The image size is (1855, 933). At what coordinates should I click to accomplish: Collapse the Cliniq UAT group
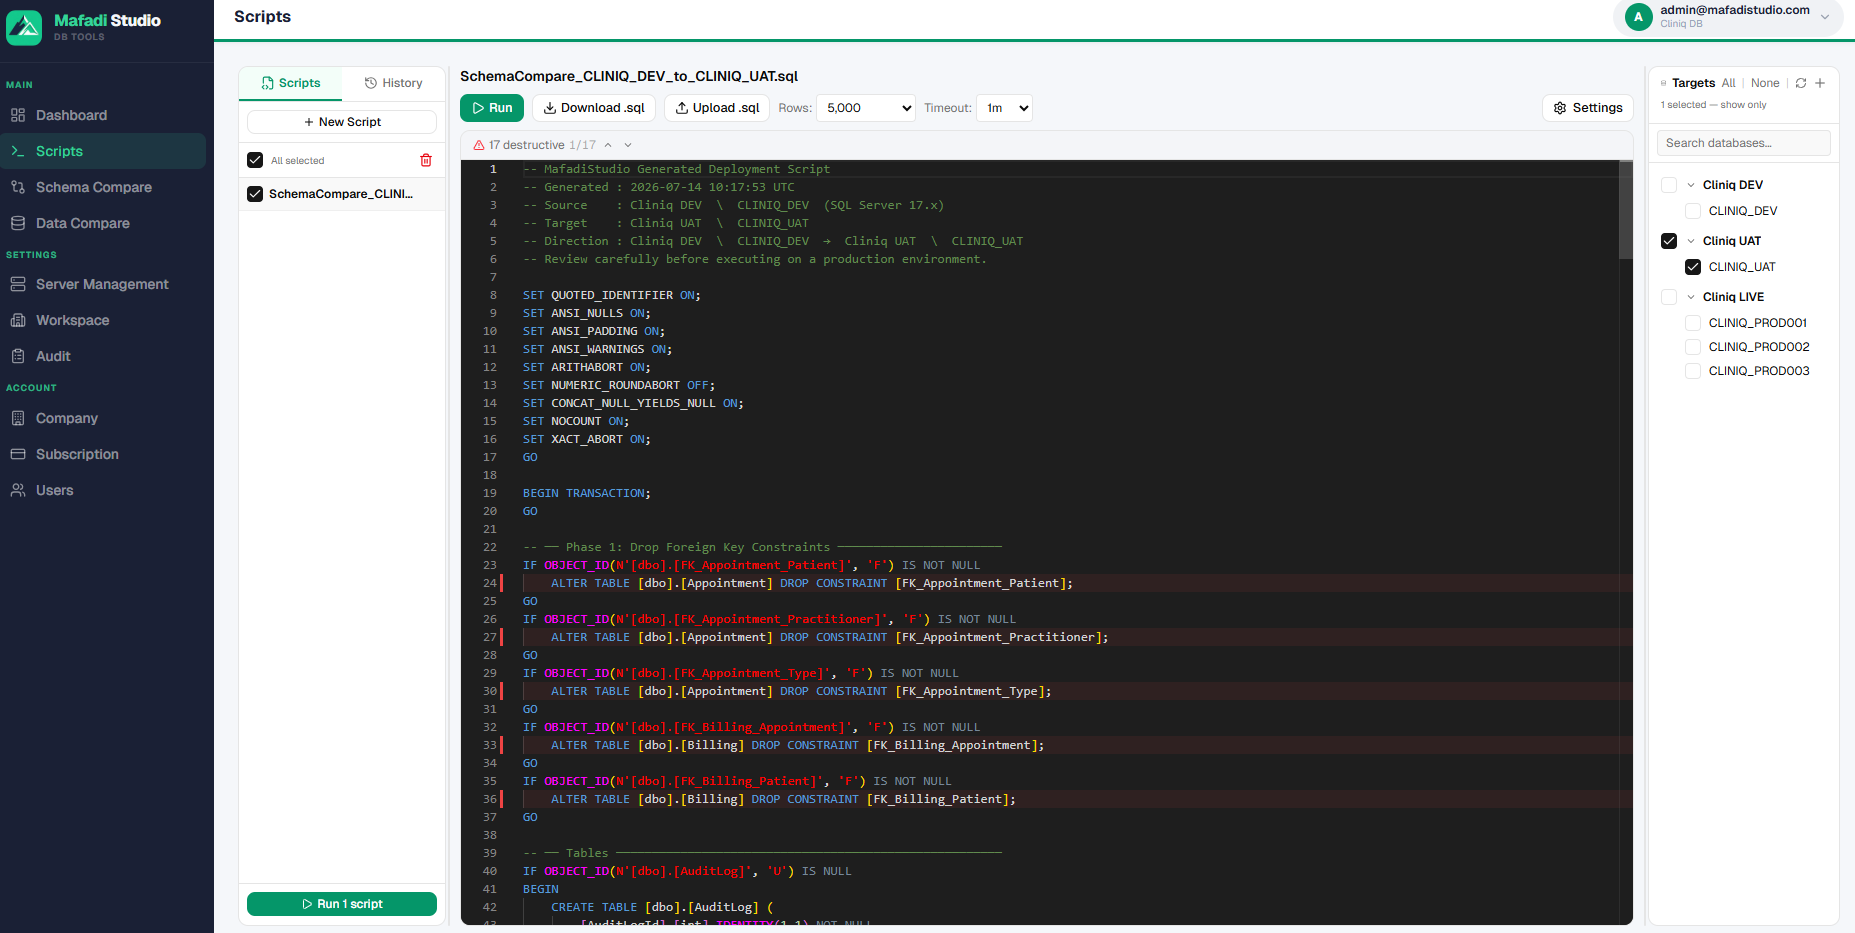coord(1691,241)
